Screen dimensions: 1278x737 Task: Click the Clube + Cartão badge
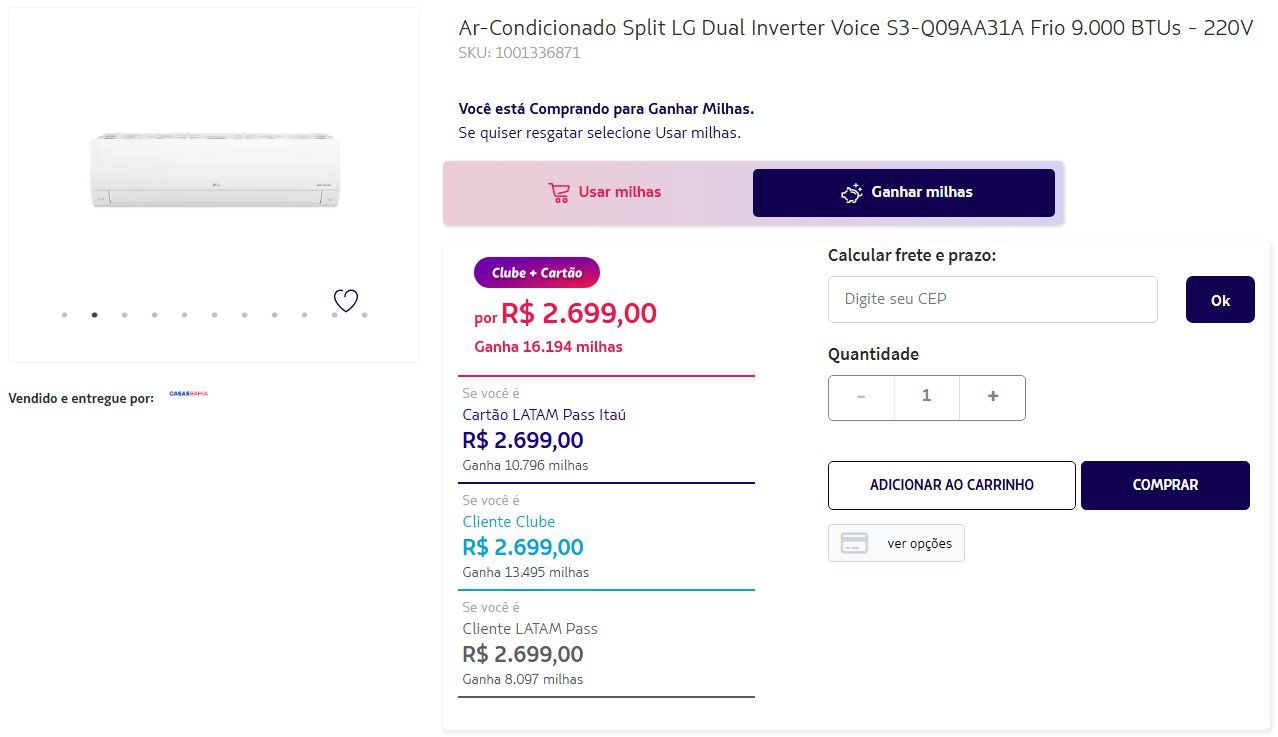(536, 273)
